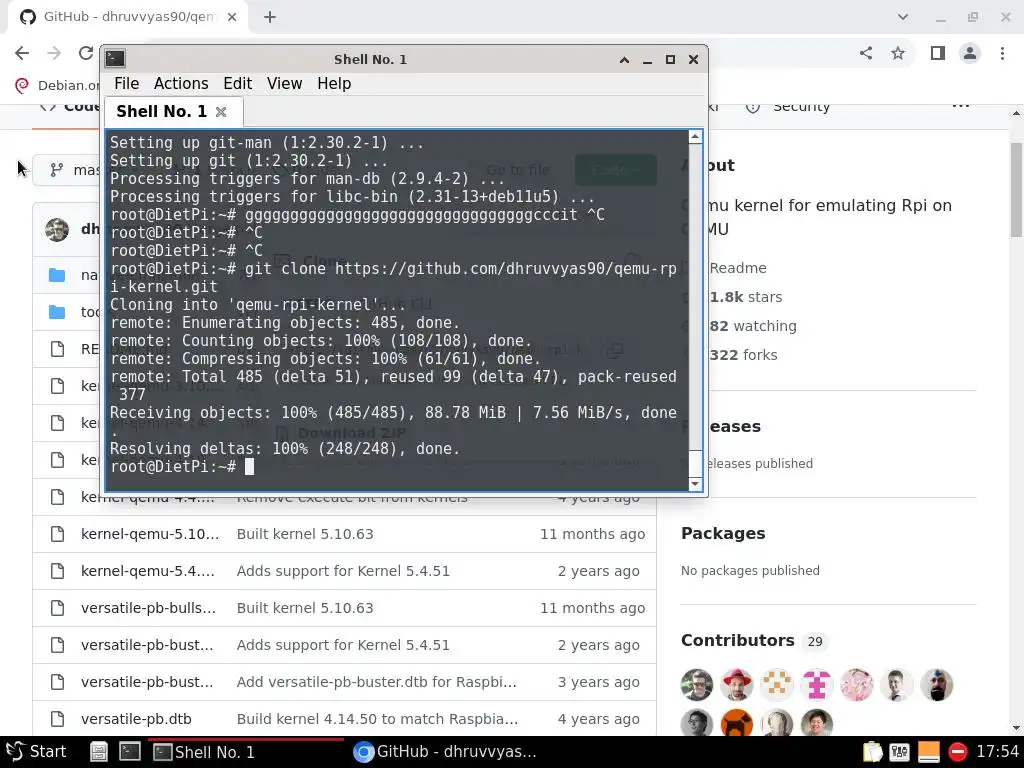Open Chrome profile avatar menu
The width and height of the screenshot is (1024, 768).
point(970,53)
